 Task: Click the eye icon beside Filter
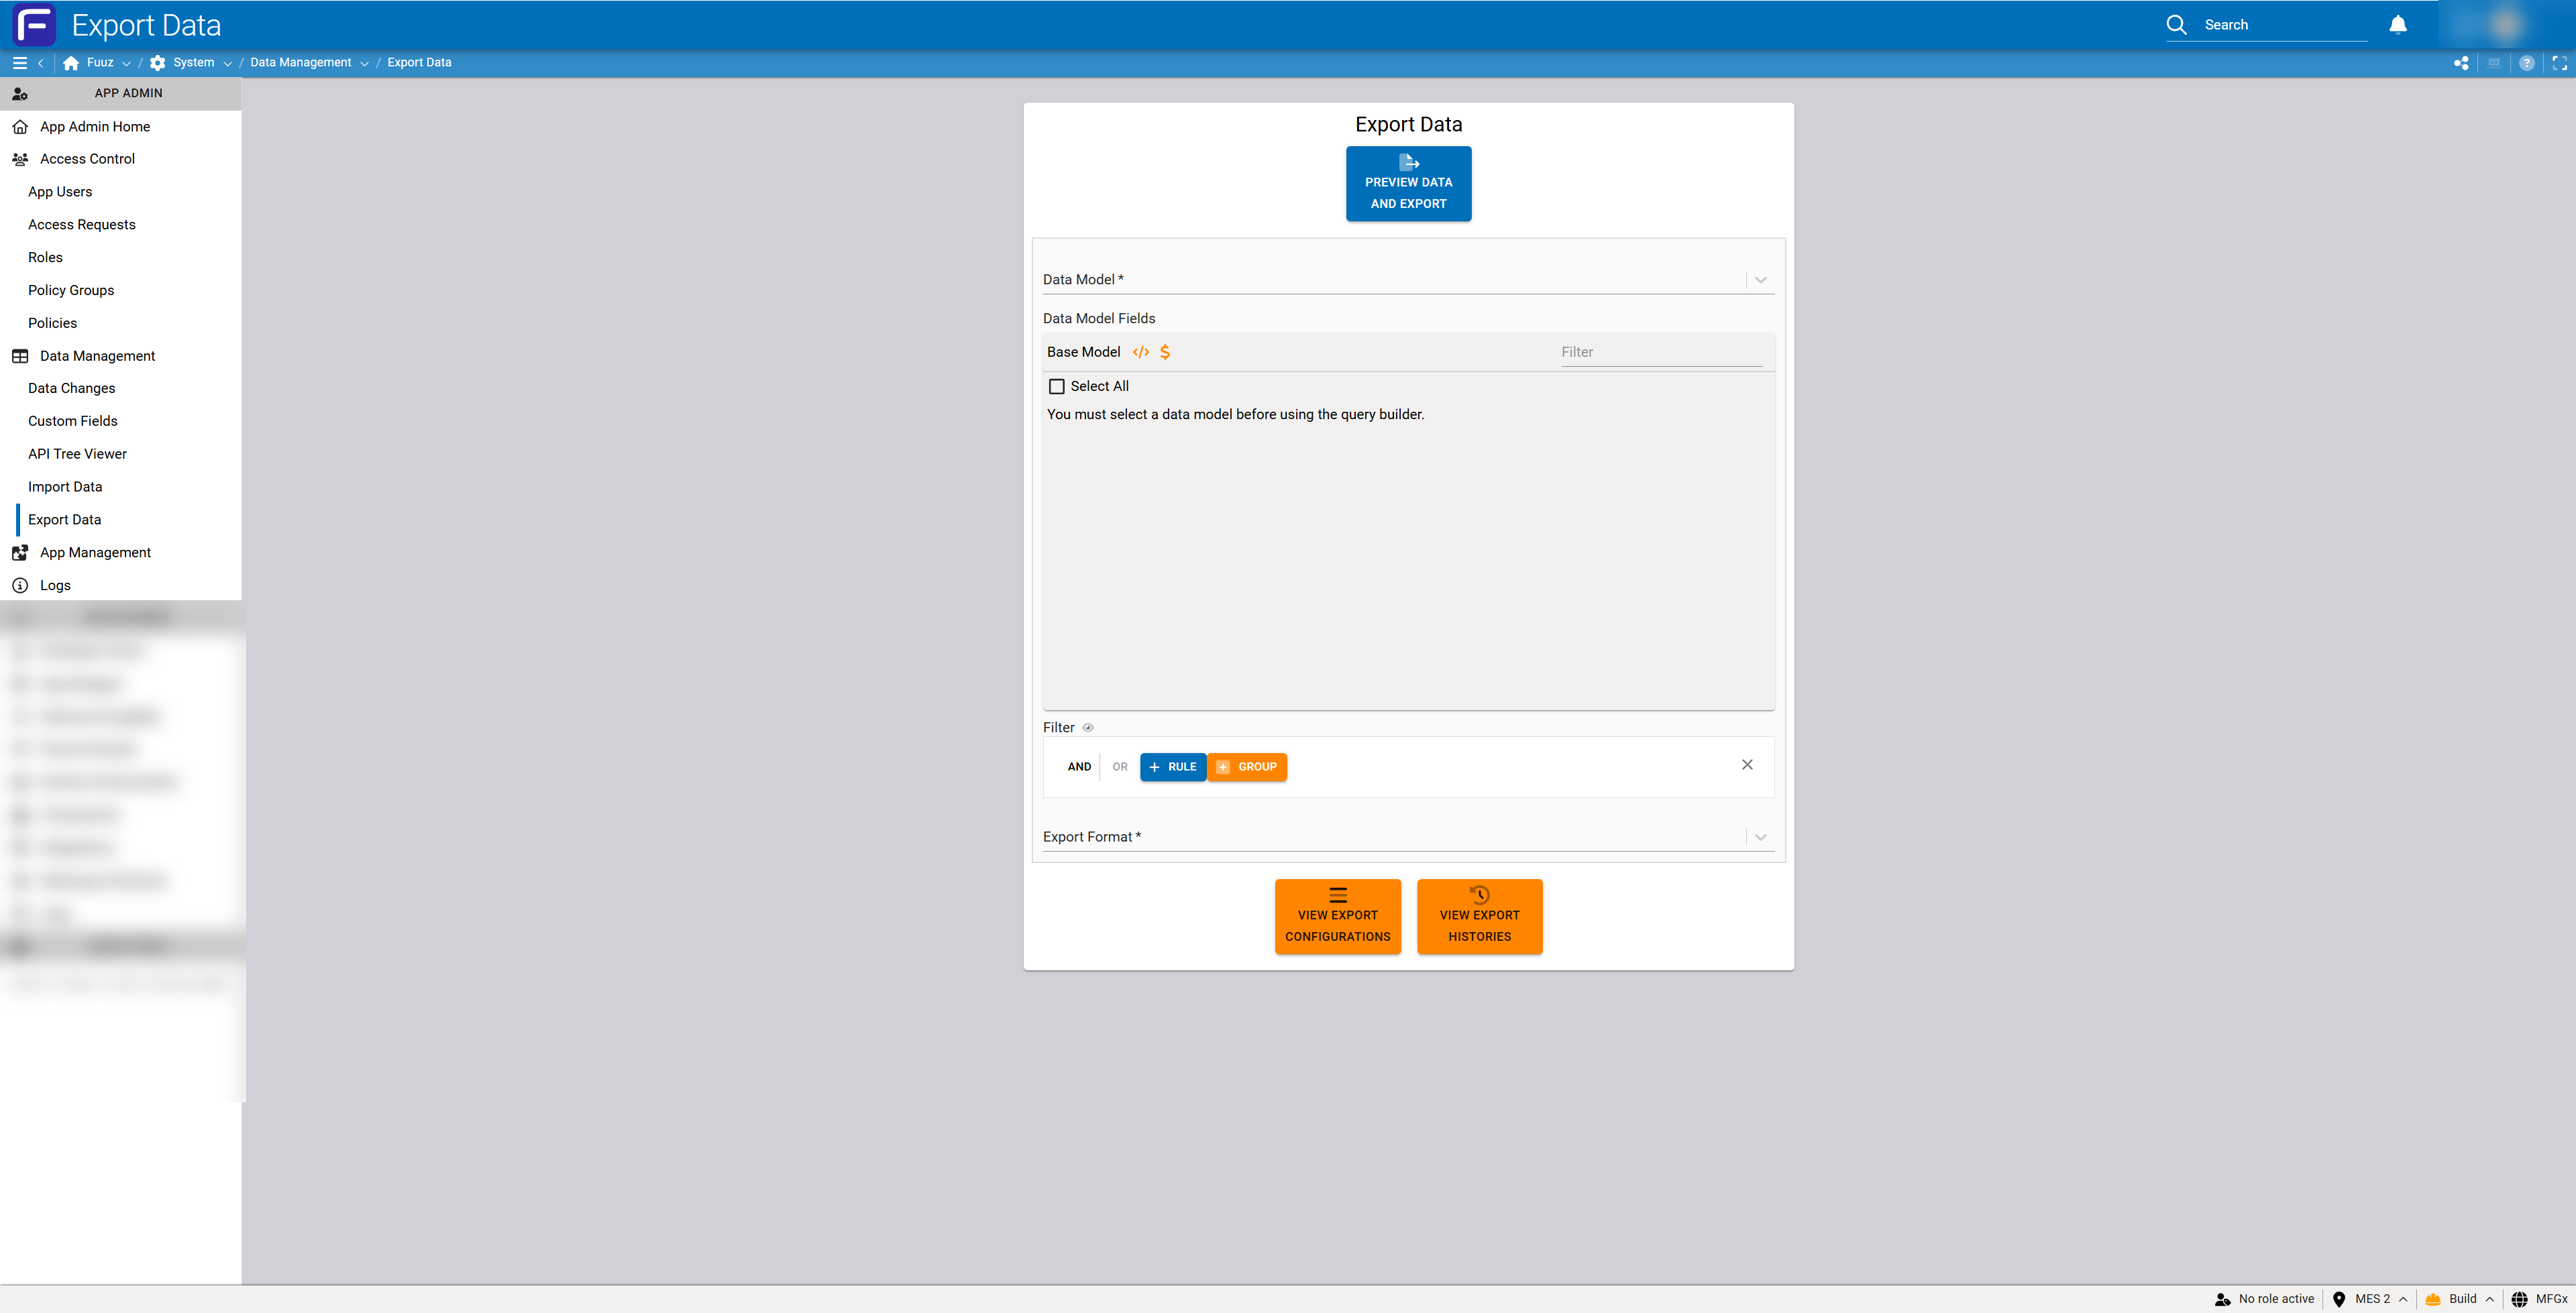(x=1088, y=728)
